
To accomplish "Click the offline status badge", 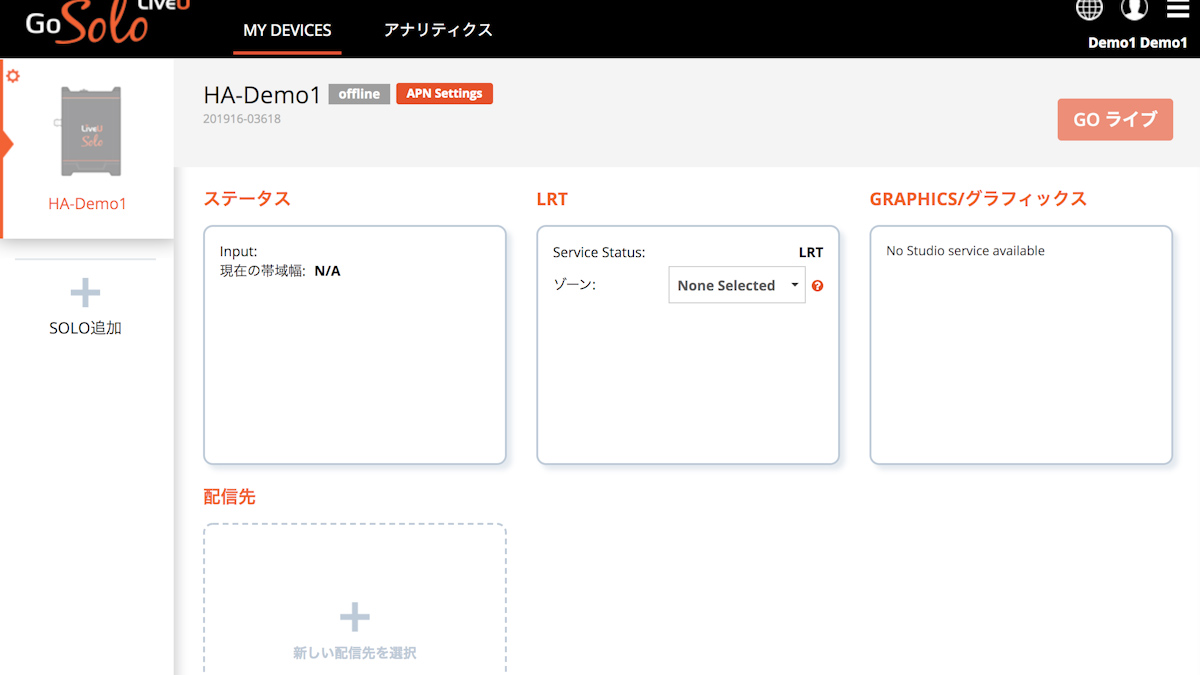I will pyautogui.click(x=358, y=94).
